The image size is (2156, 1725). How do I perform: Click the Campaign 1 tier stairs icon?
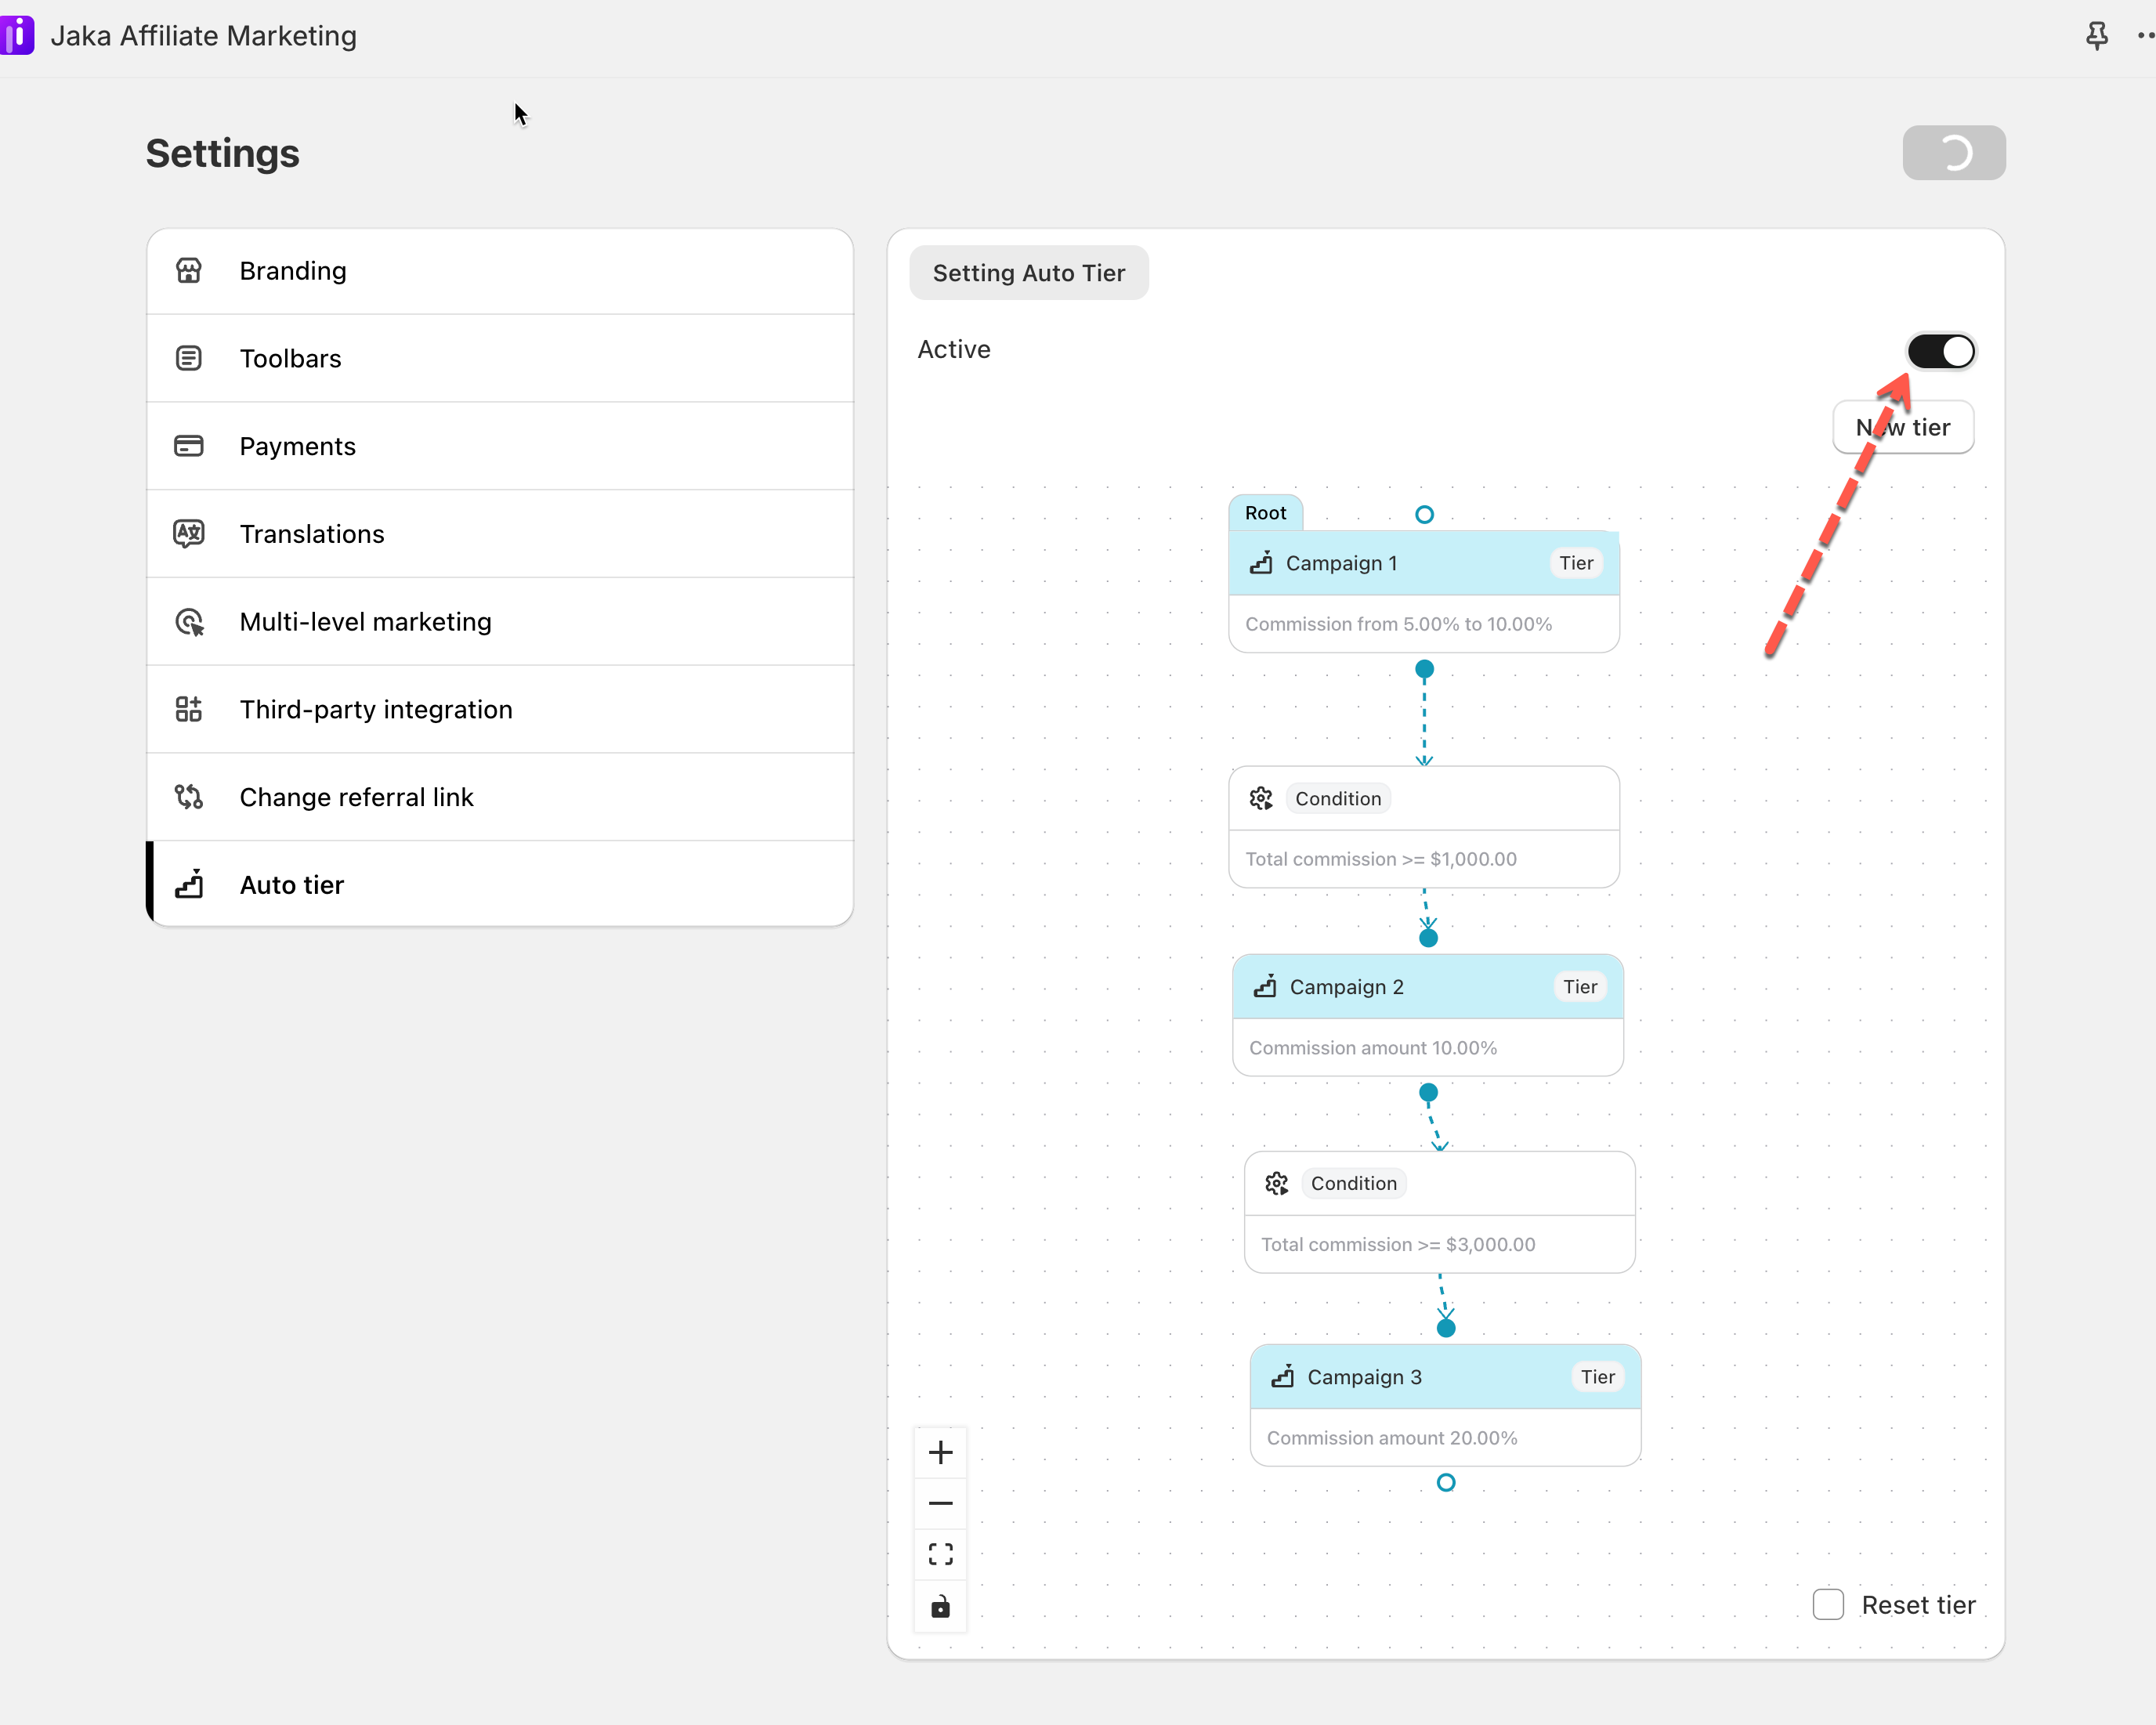tap(1261, 563)
